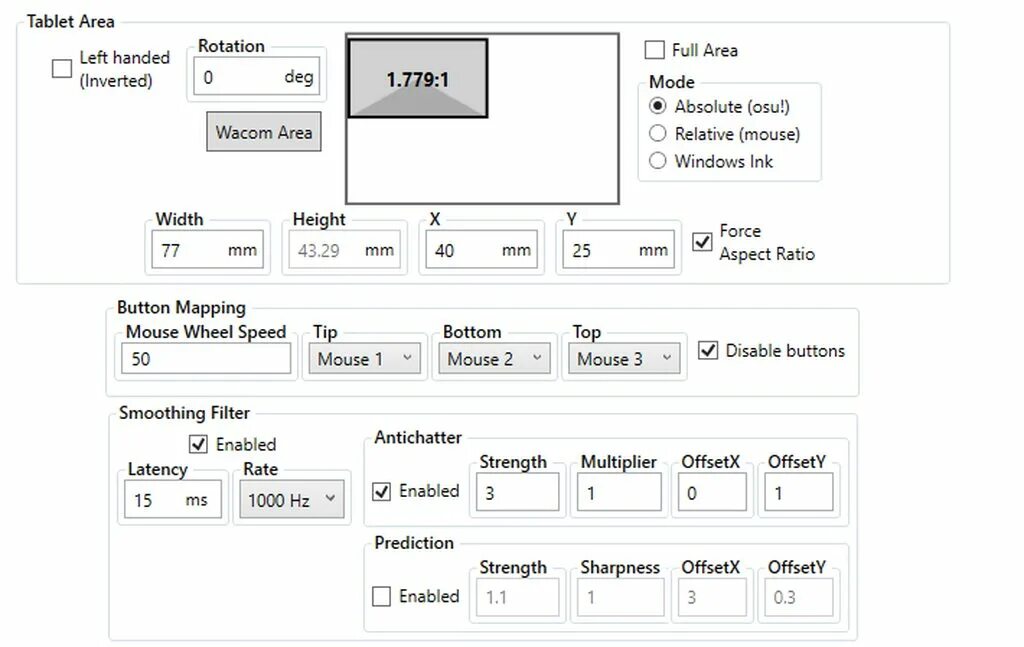Viewport: 1024px width, 647px height.
Task: Toggle the Antichatter Enabled checkbox
Action: point(382,491)
